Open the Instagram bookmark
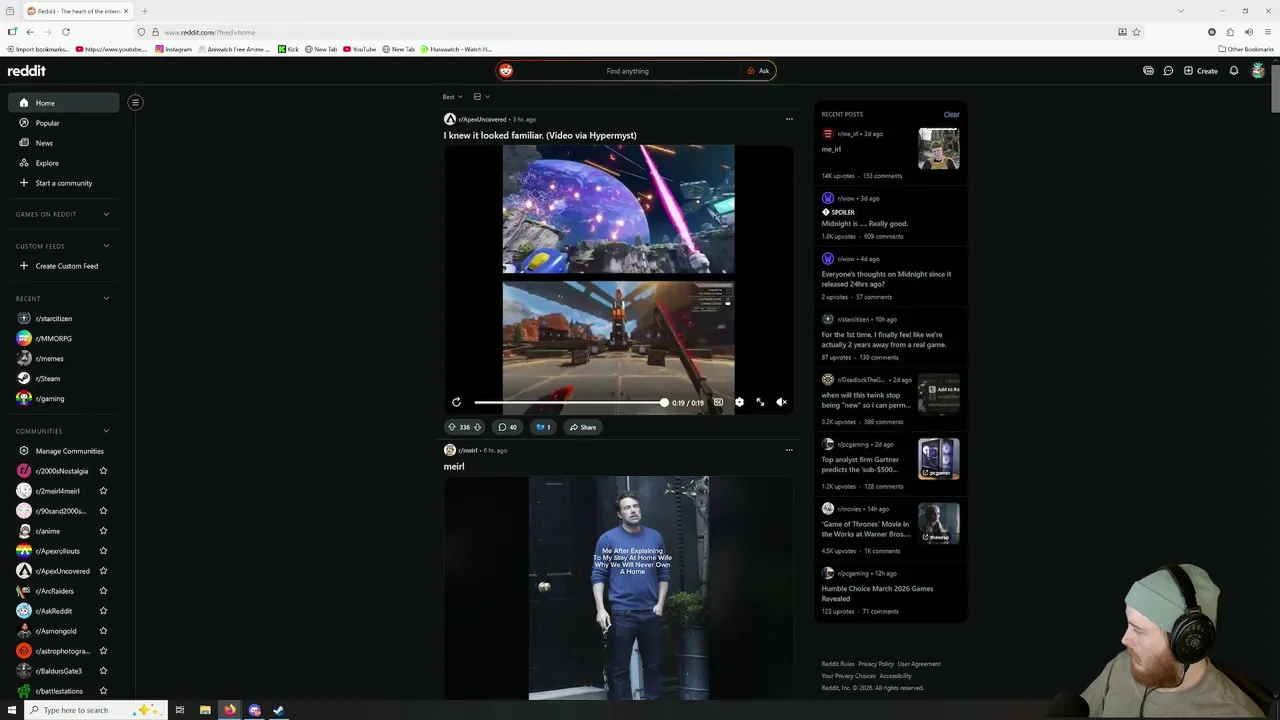The width and height of the screenshot is (1280, 720). click(173, 49)
